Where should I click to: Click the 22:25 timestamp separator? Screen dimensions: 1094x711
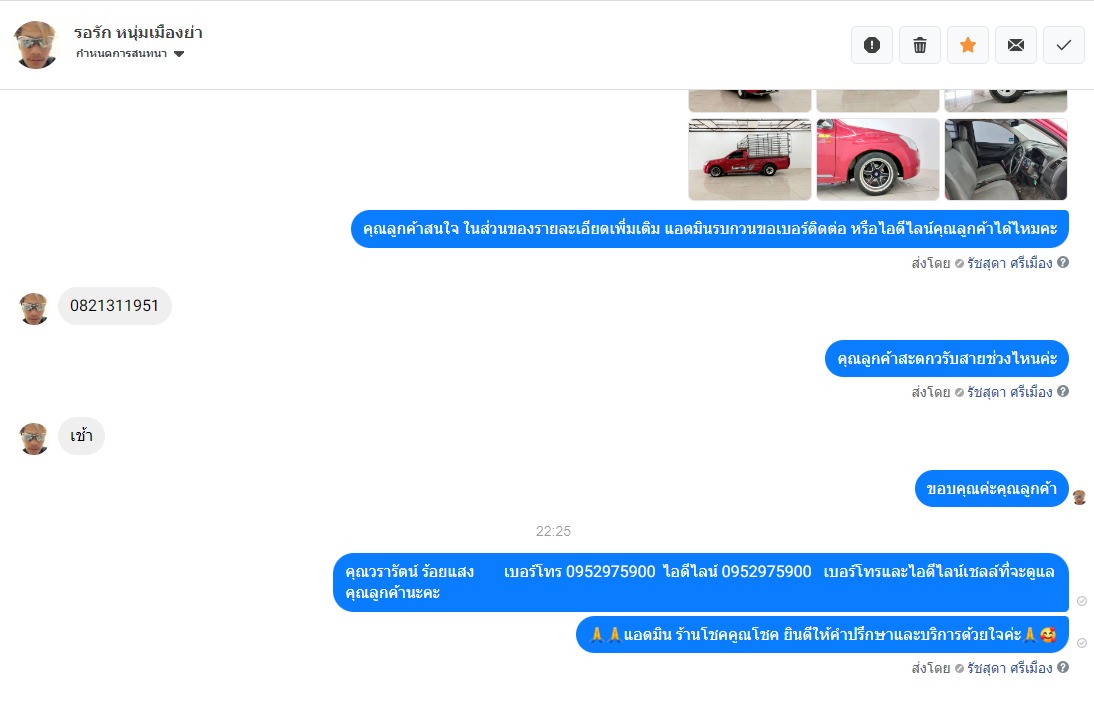[x=553, y=531]
